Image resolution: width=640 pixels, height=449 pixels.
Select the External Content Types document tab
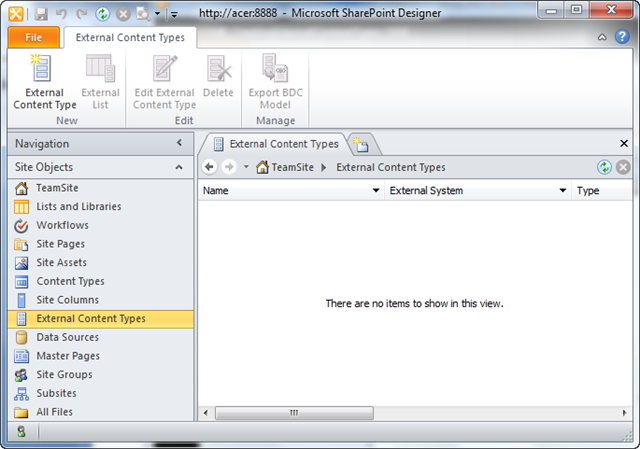276,144
